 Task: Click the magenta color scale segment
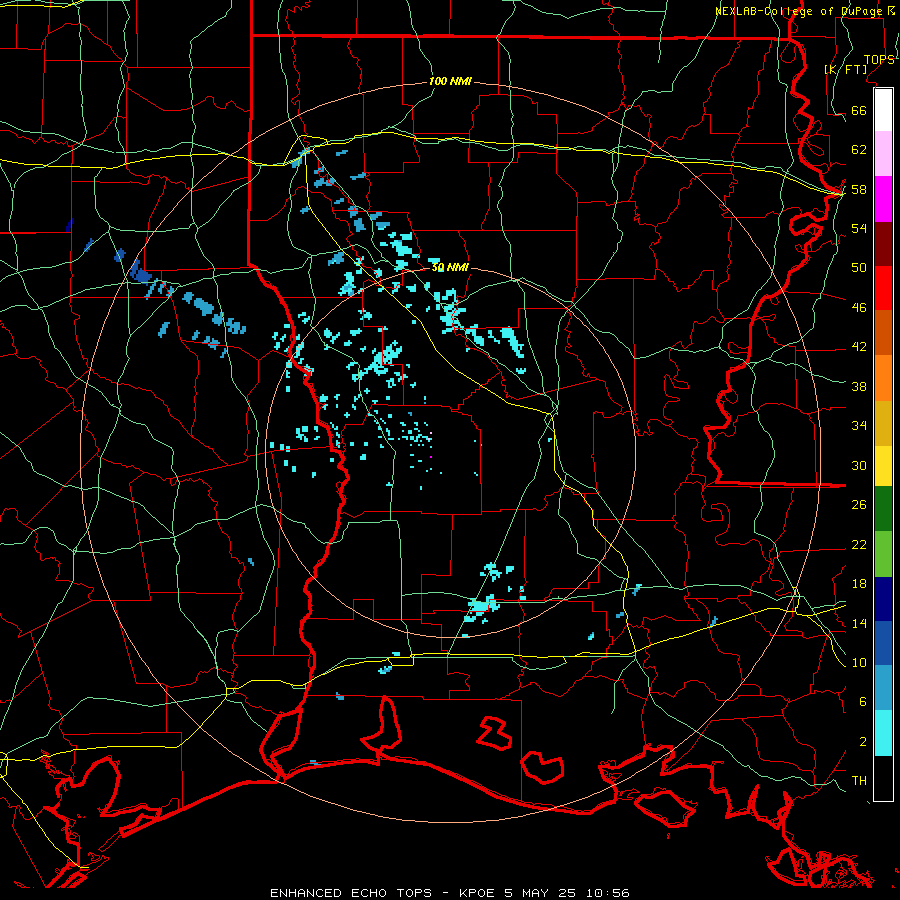(883, 199)
